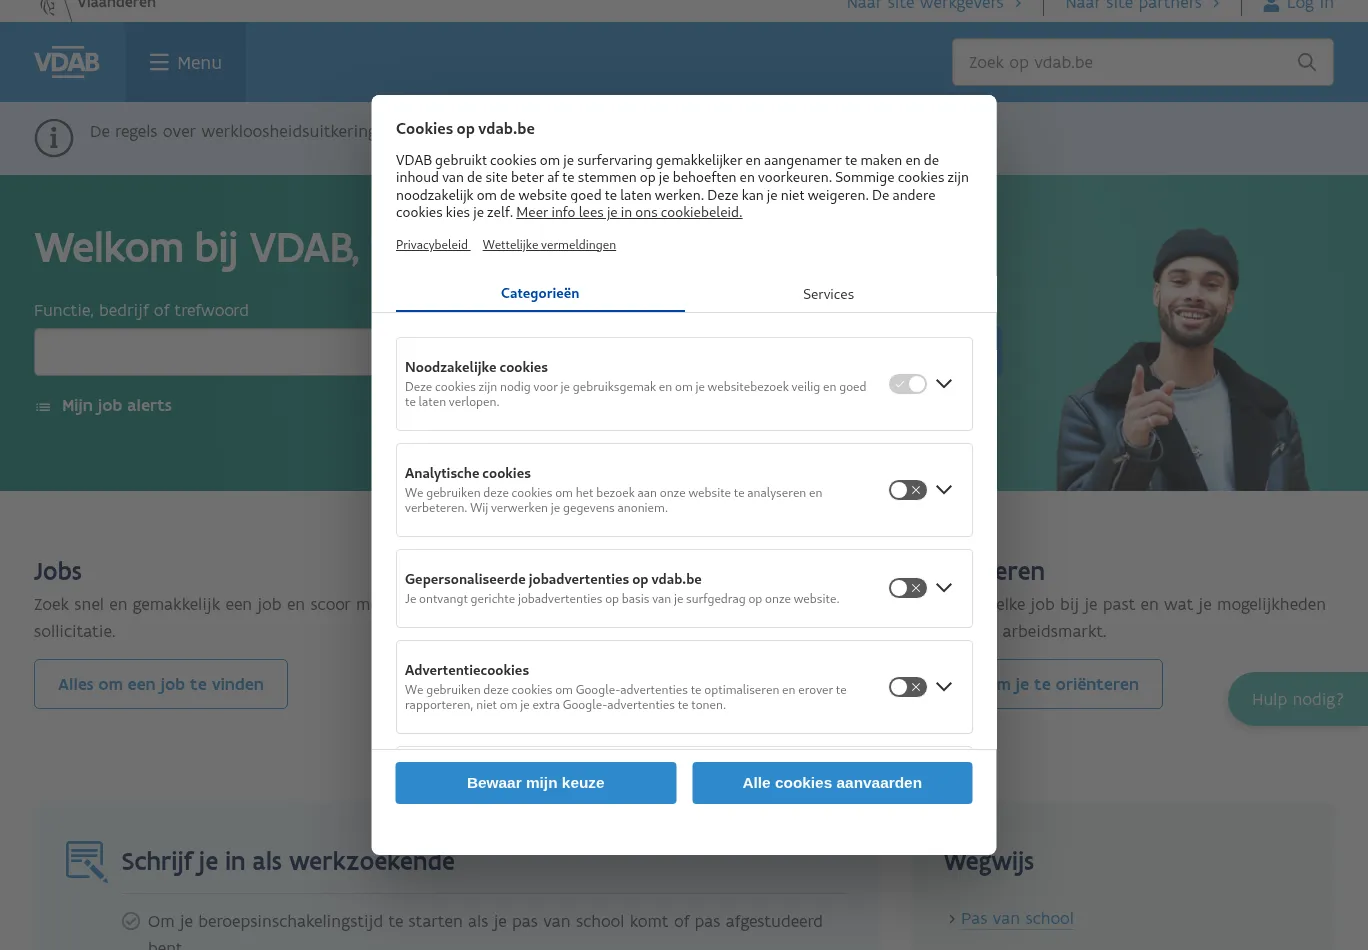Click the werkzoekende registration form icon
1368x950 pixels.
coord(87,861)
